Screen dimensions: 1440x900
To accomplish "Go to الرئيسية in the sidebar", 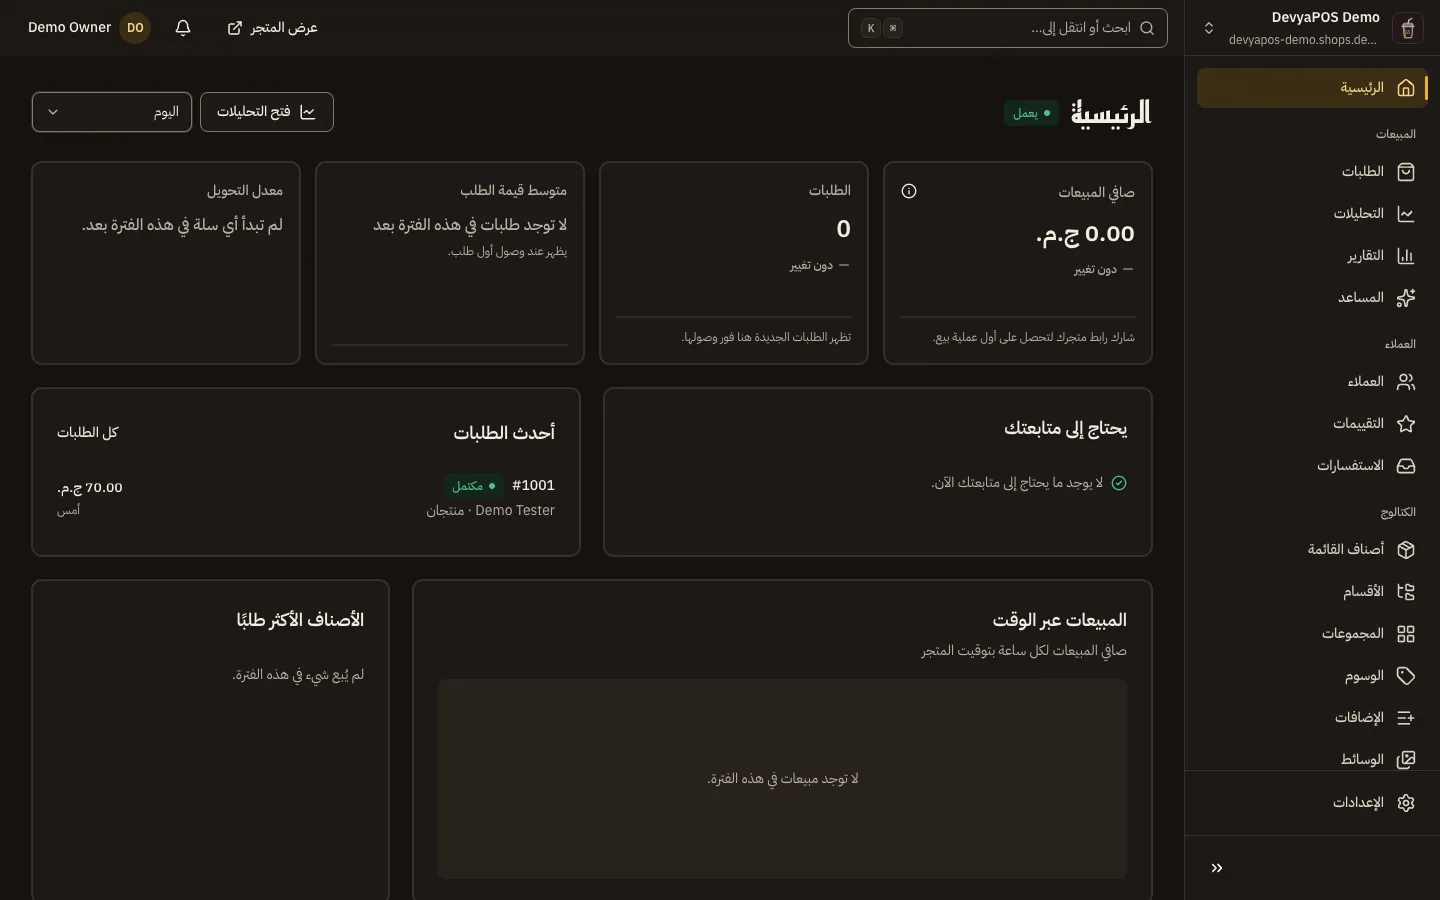I will 1312,88.
